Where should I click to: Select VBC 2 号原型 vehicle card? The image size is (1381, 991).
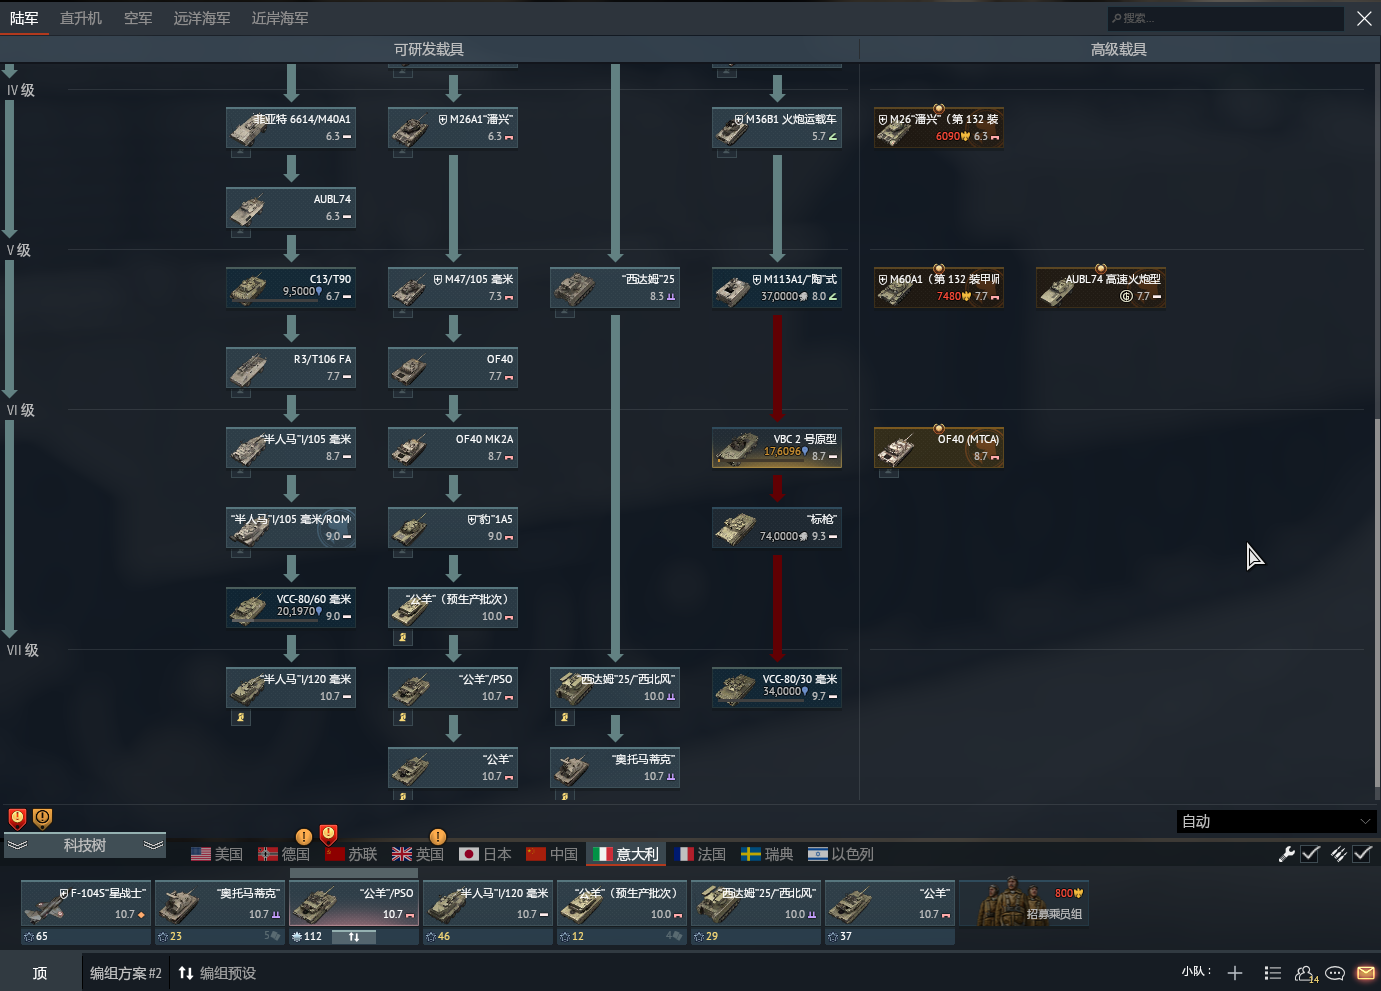pyautogui.click(x=777, y=448)
